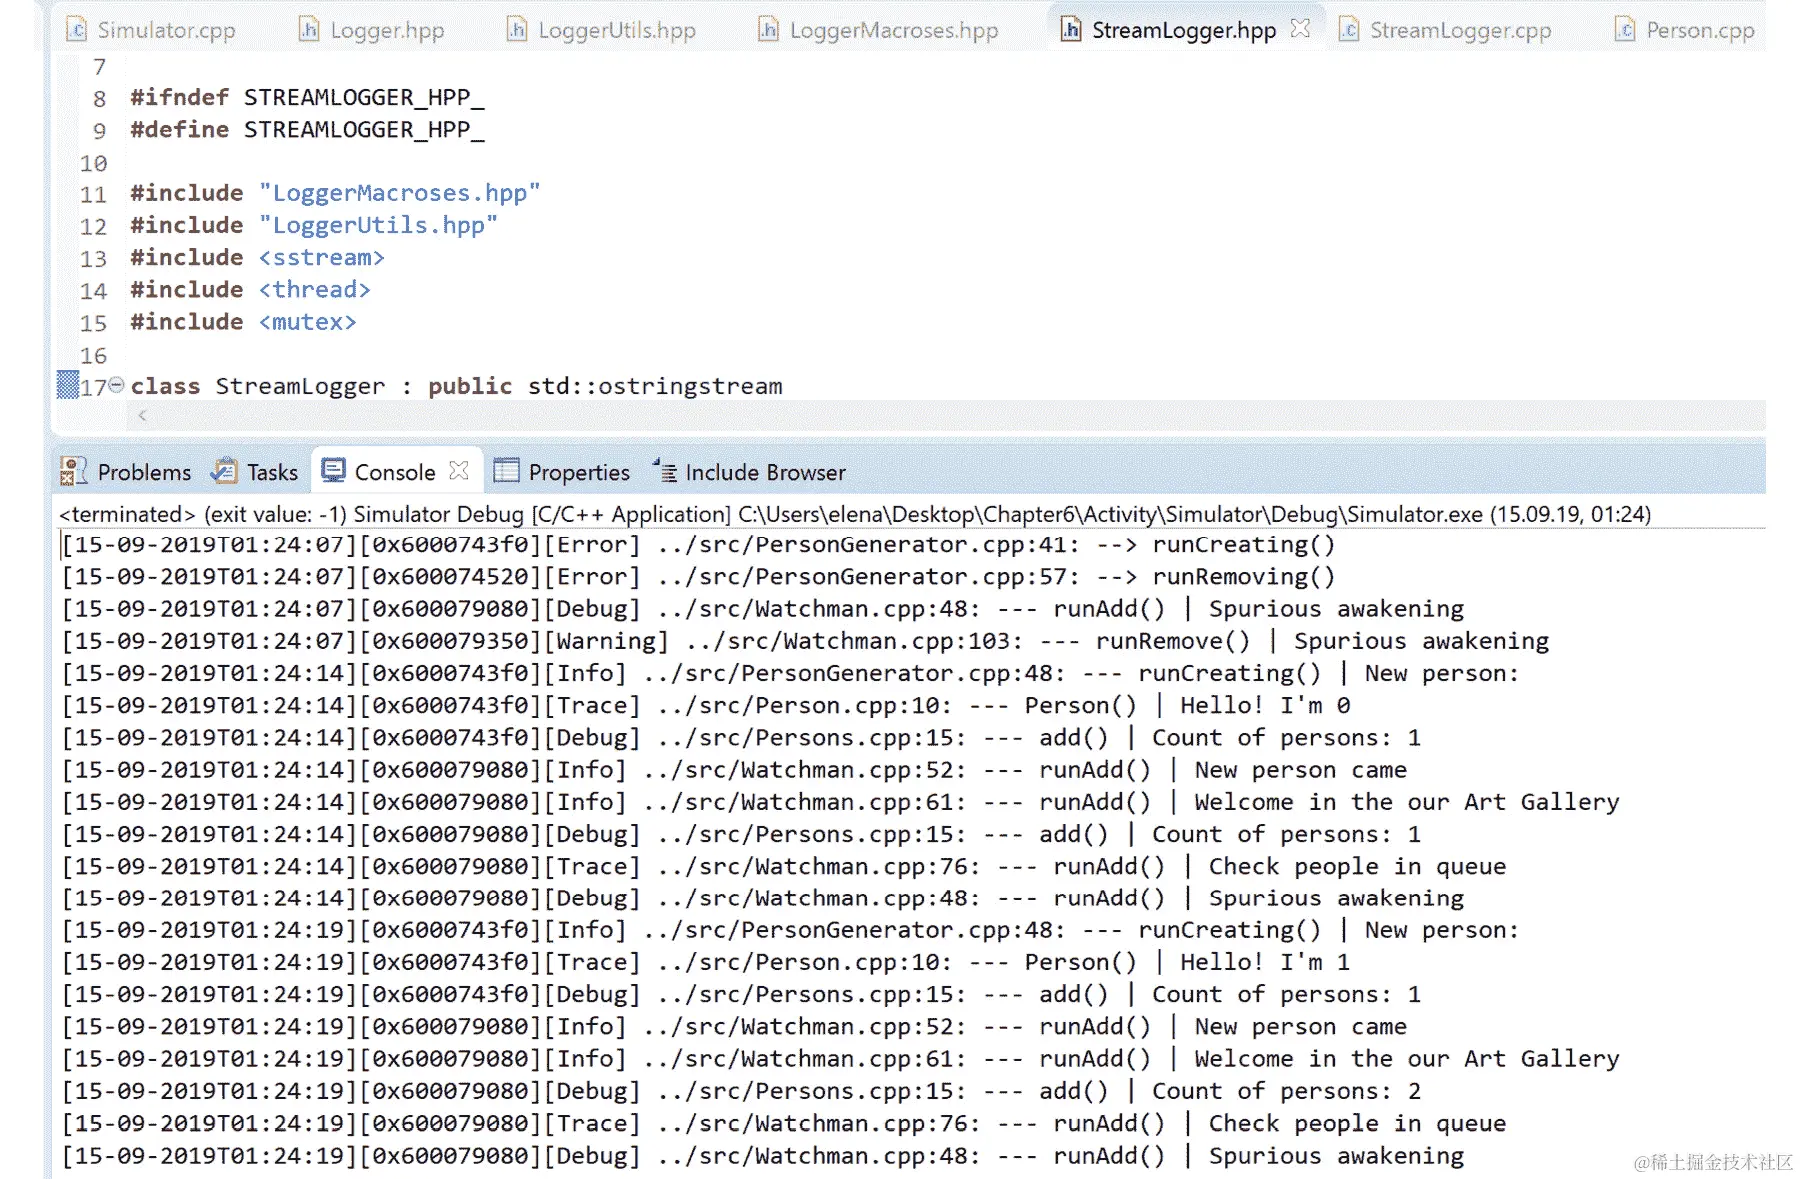Image resolution: width=1800 pixels, height=1179 pixels.
Task: Click the StreamLogger.hpp header file icon
Action: pos(1071,30)
